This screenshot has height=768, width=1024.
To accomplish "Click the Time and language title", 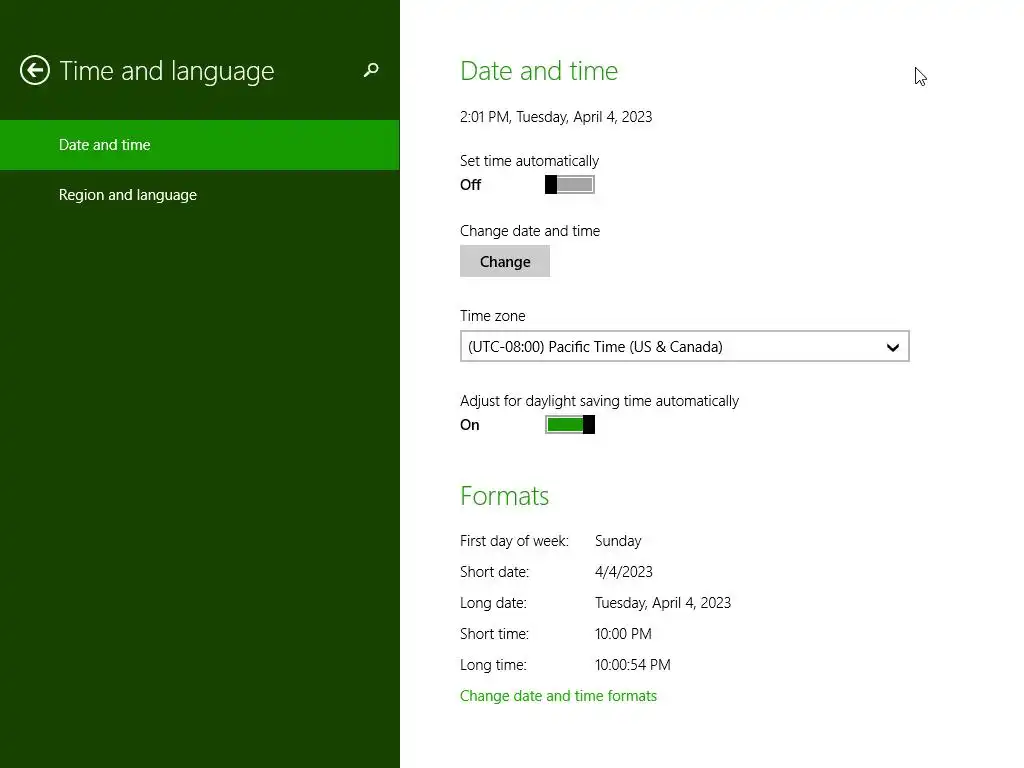I will (x=167, y=71).
